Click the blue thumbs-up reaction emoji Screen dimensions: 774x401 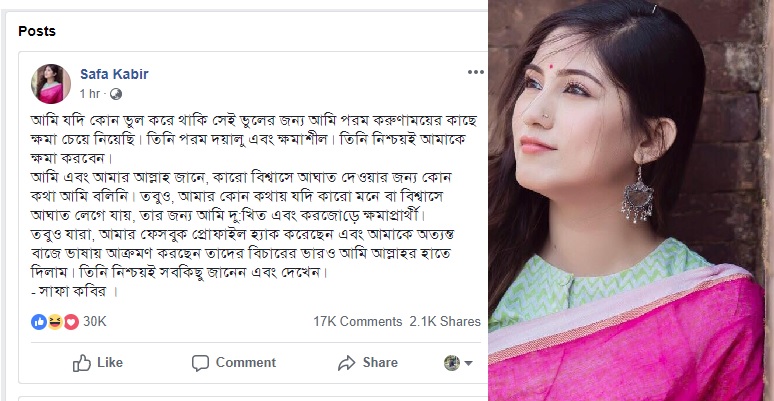click(39, 322)
